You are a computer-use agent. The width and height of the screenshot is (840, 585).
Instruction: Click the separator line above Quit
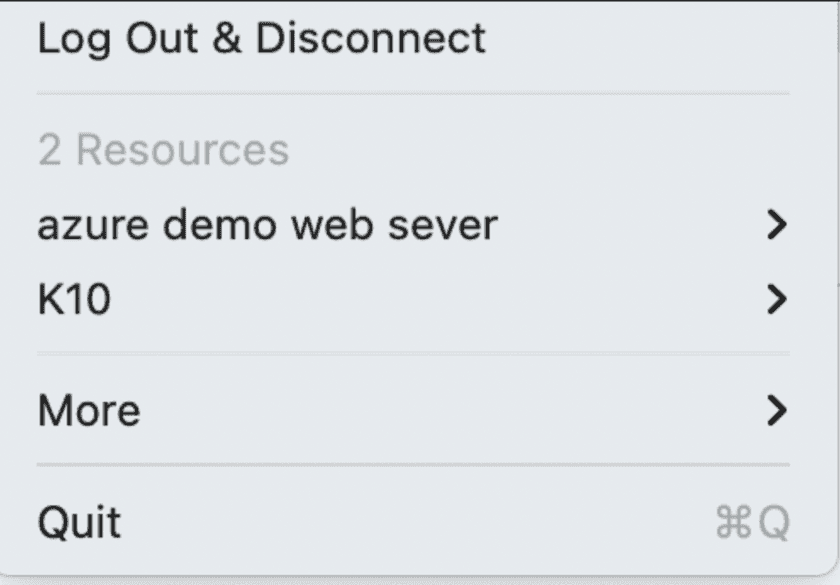coord(412,465)
